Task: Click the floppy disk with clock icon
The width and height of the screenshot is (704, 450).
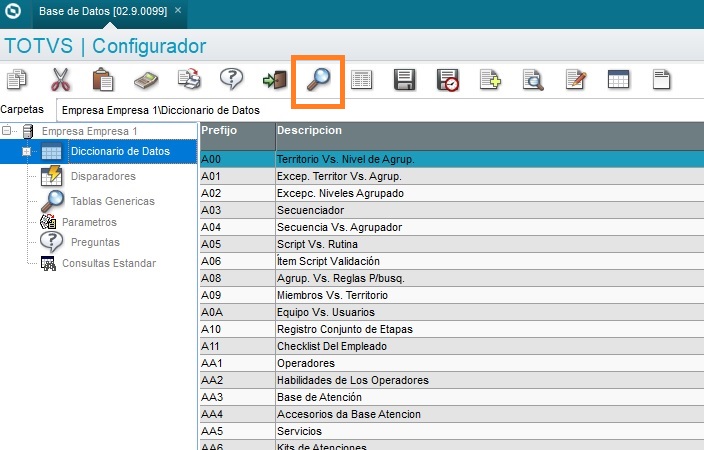Action: click(448, 80)
